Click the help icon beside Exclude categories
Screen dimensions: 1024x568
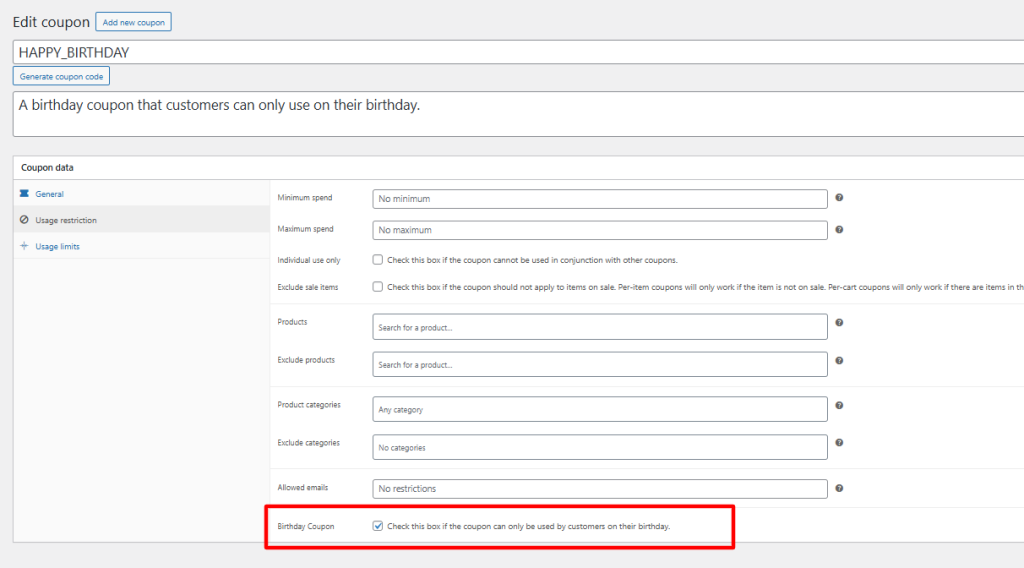[x=839, y=443]
